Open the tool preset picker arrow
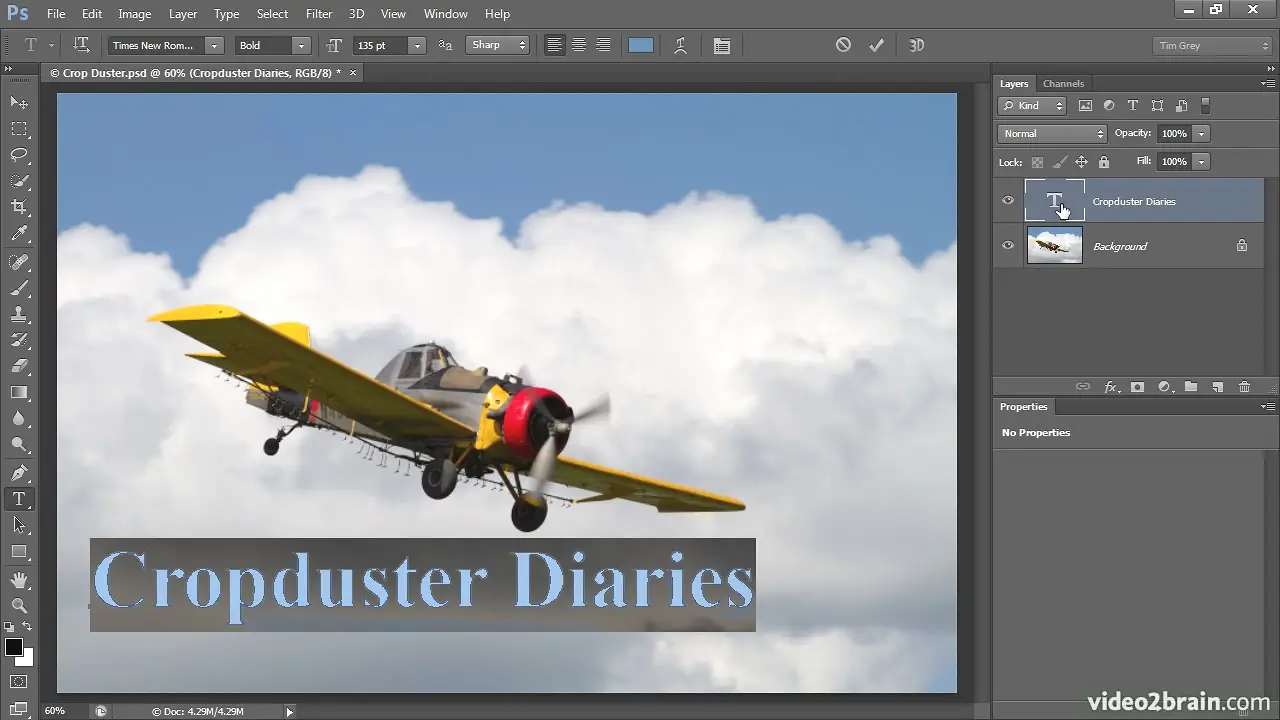This screenshot has width=1280, height=720. [51, 45]
